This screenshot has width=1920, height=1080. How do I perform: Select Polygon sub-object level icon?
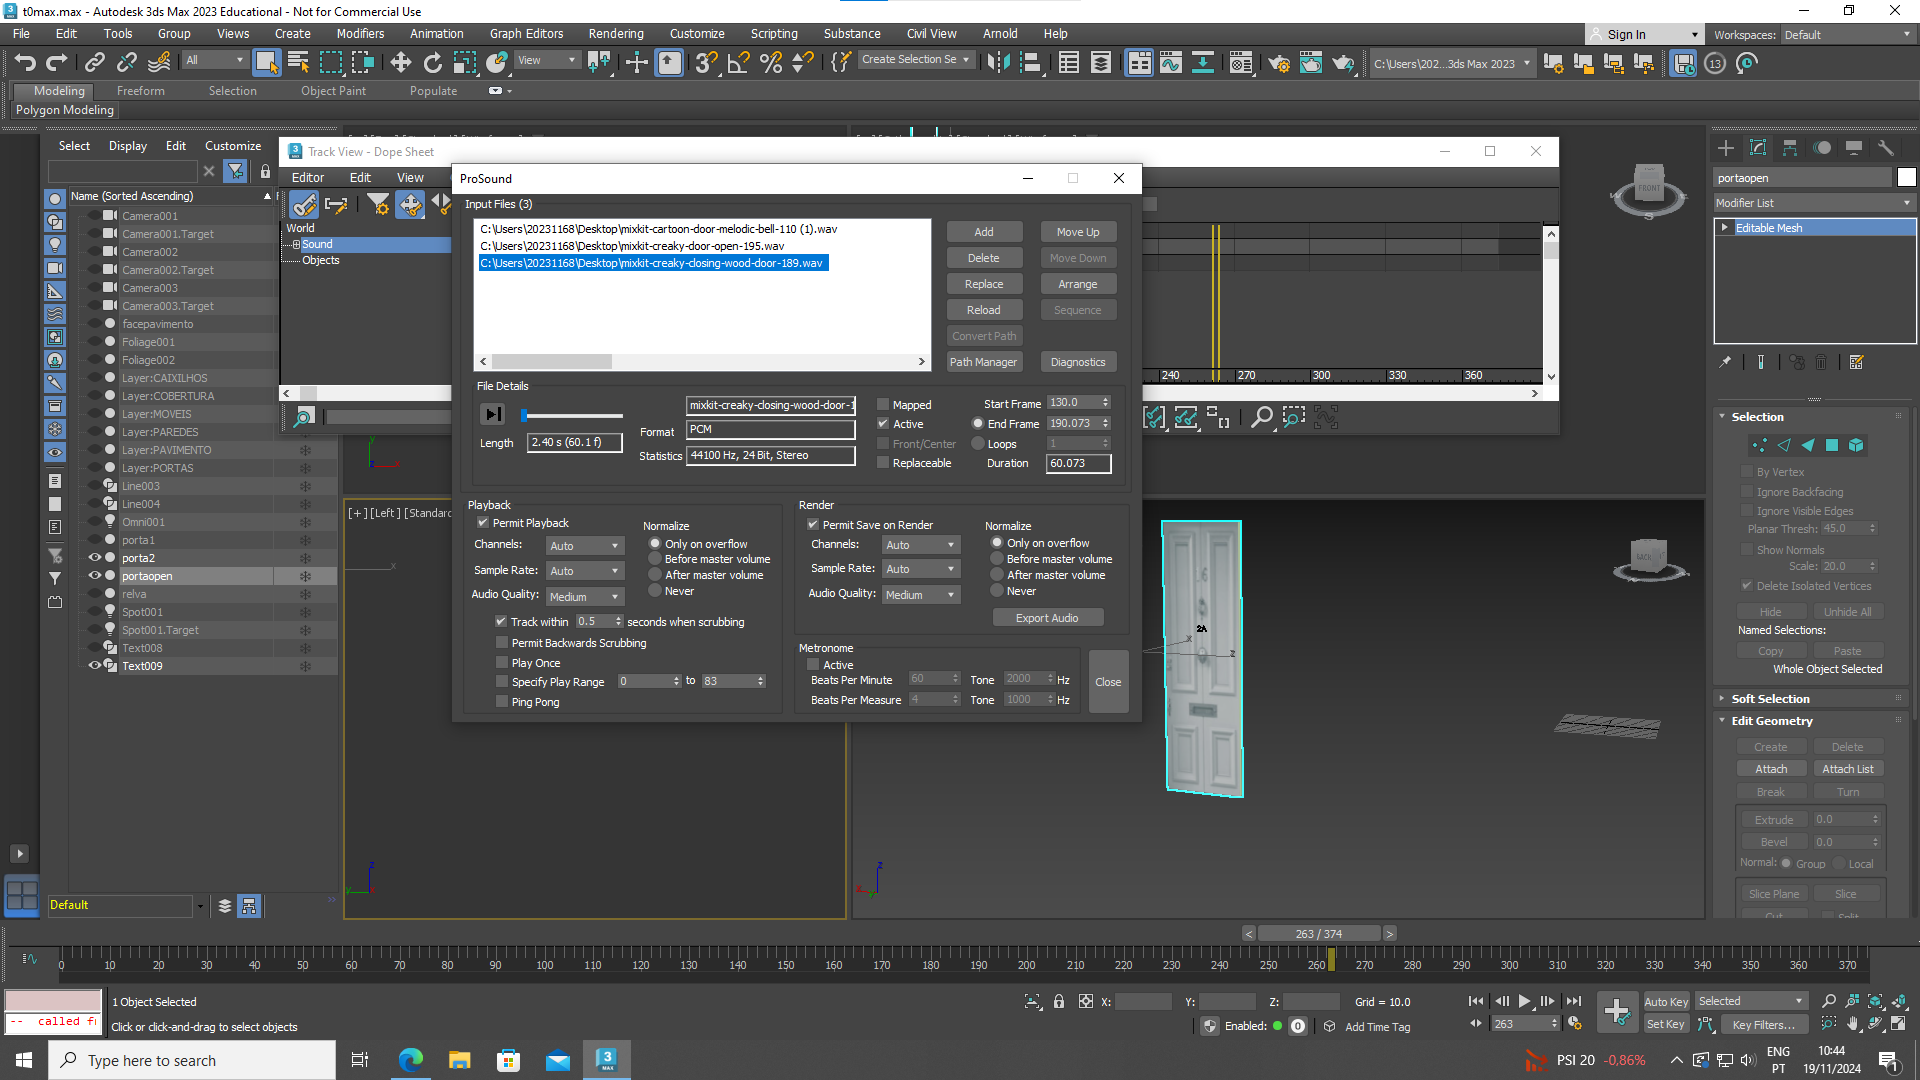[x=1832, y=445]
